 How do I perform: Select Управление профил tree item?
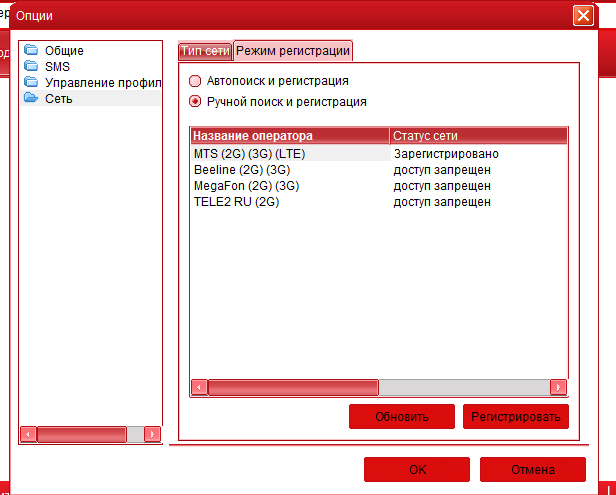pyautogui.click(x=103, y=82)
